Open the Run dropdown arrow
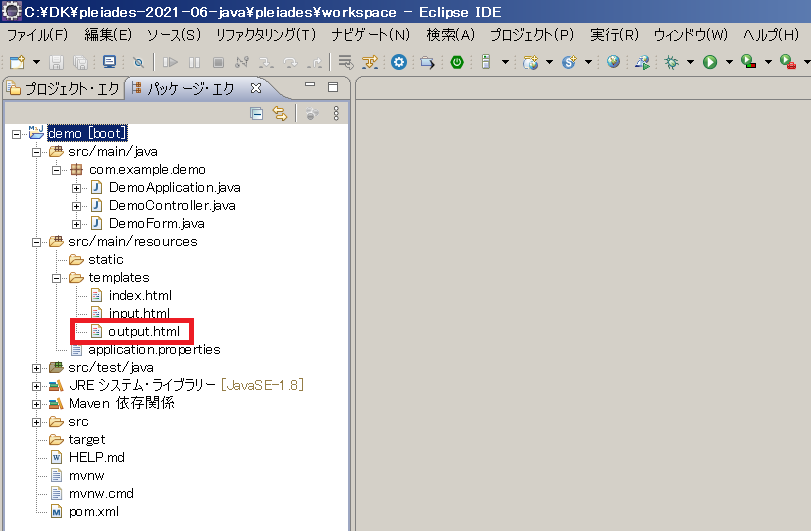The image size is (811, 531). [x=729, y=63]
